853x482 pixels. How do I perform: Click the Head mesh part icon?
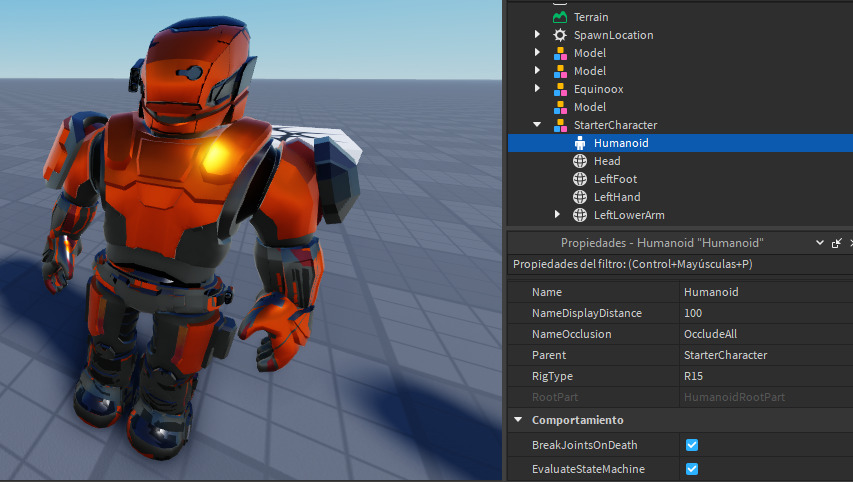click(580, 161)
